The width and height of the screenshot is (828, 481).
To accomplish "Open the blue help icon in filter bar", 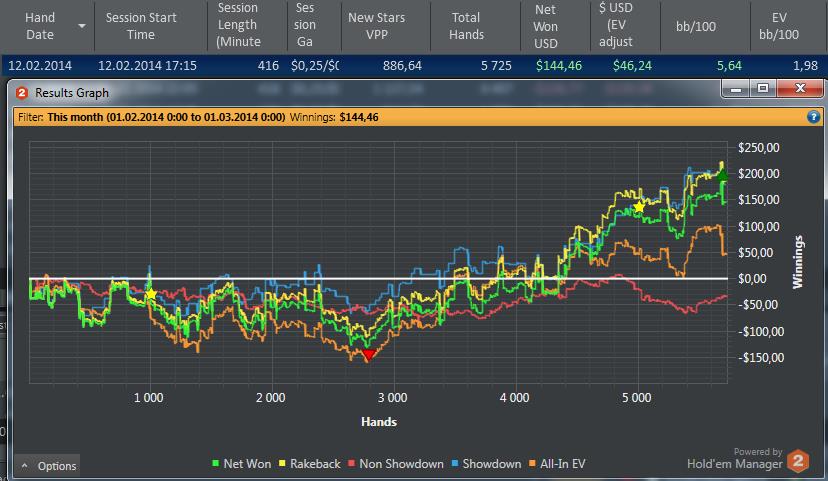I will pyautogui.click(x=813, y=117).
